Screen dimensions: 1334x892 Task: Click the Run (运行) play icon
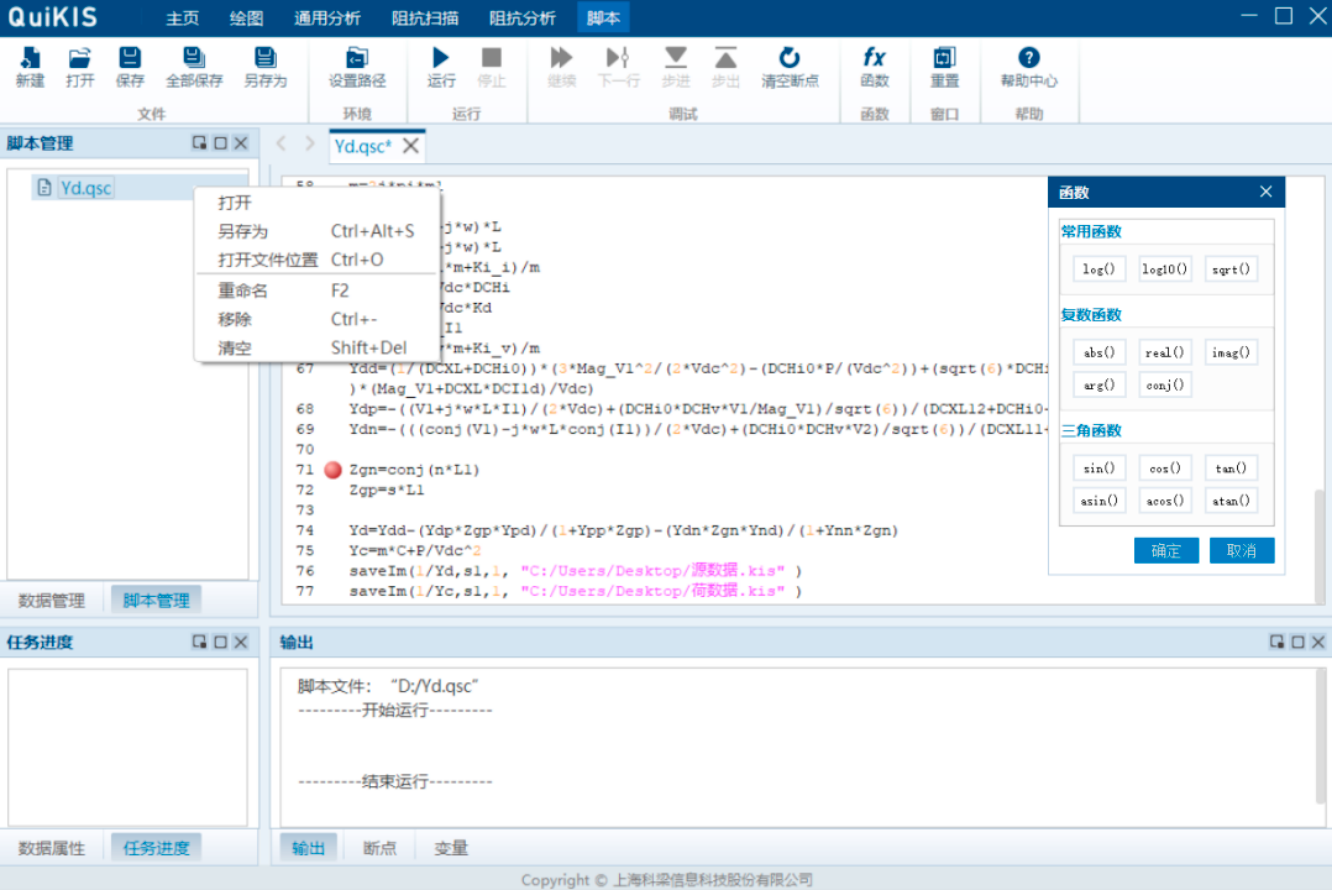click(x=441, y=59)
